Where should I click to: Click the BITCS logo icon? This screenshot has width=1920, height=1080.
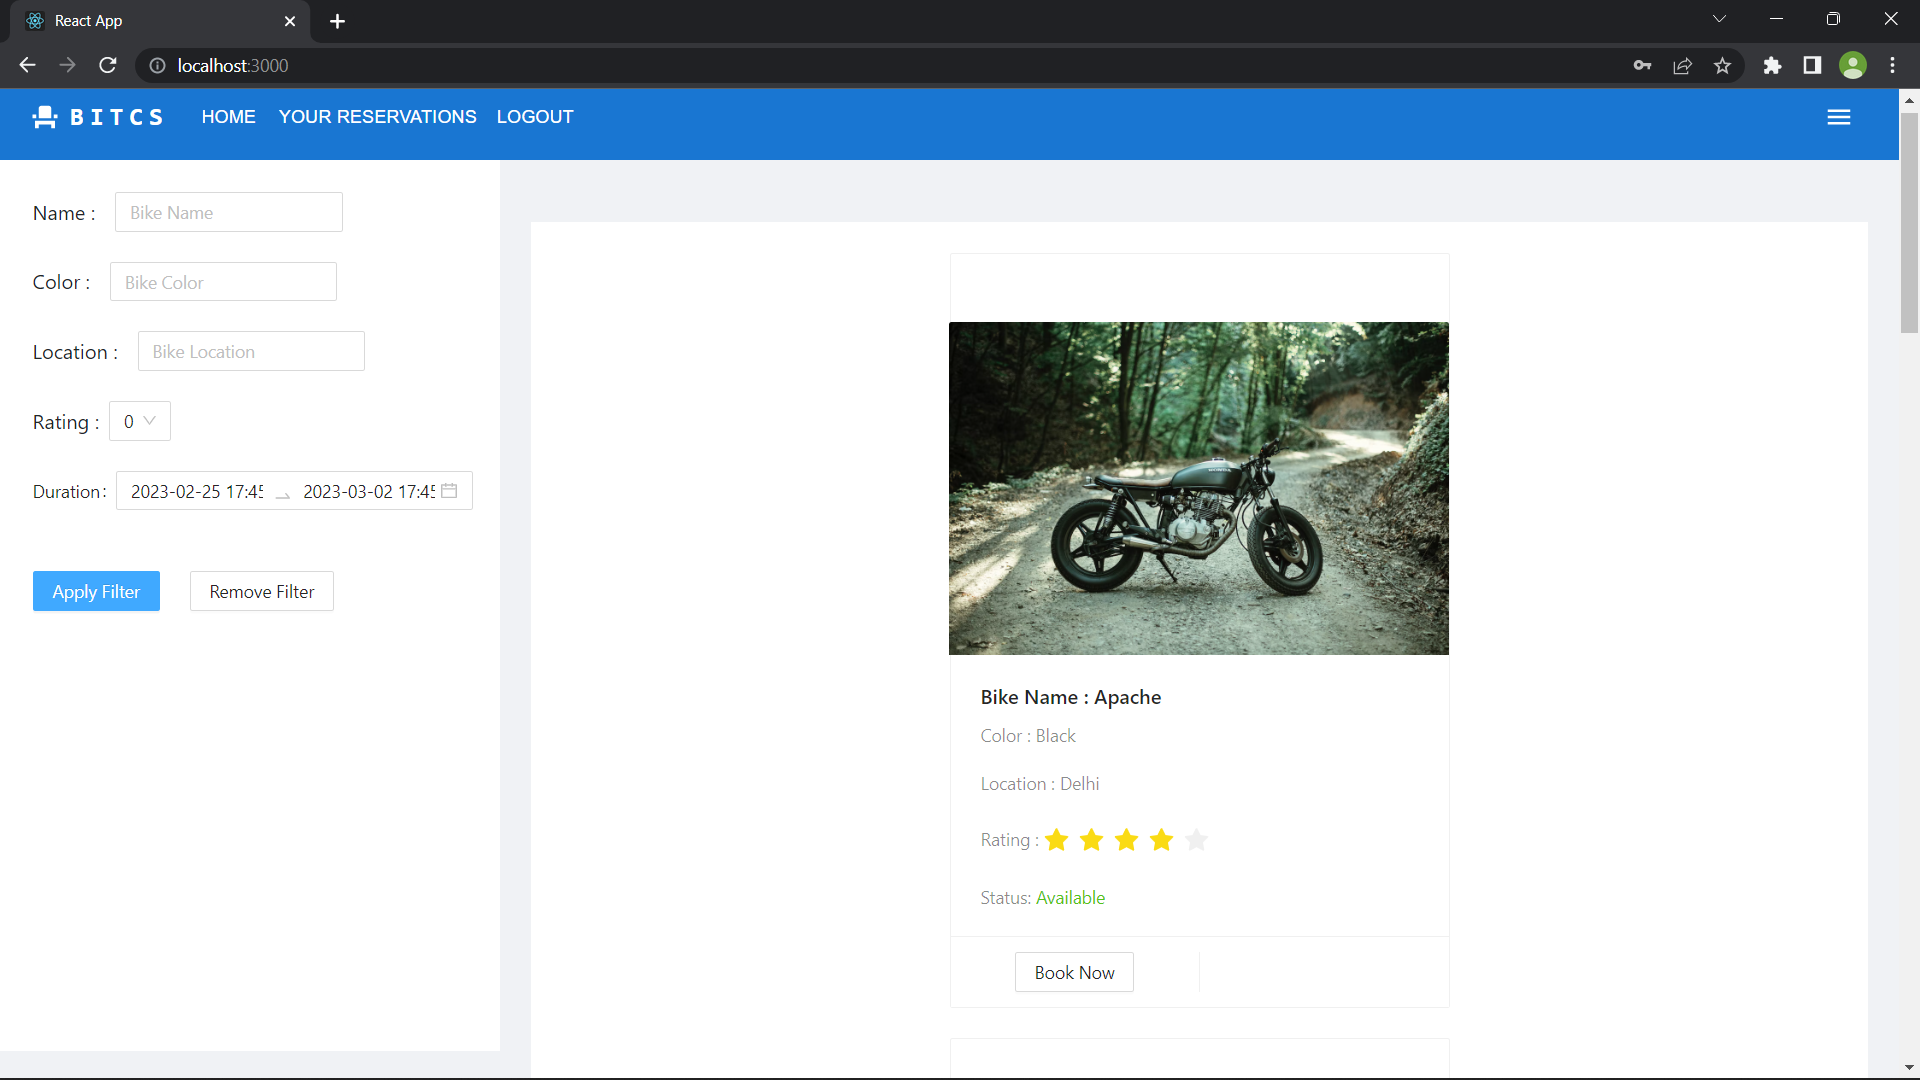point(45,116)
